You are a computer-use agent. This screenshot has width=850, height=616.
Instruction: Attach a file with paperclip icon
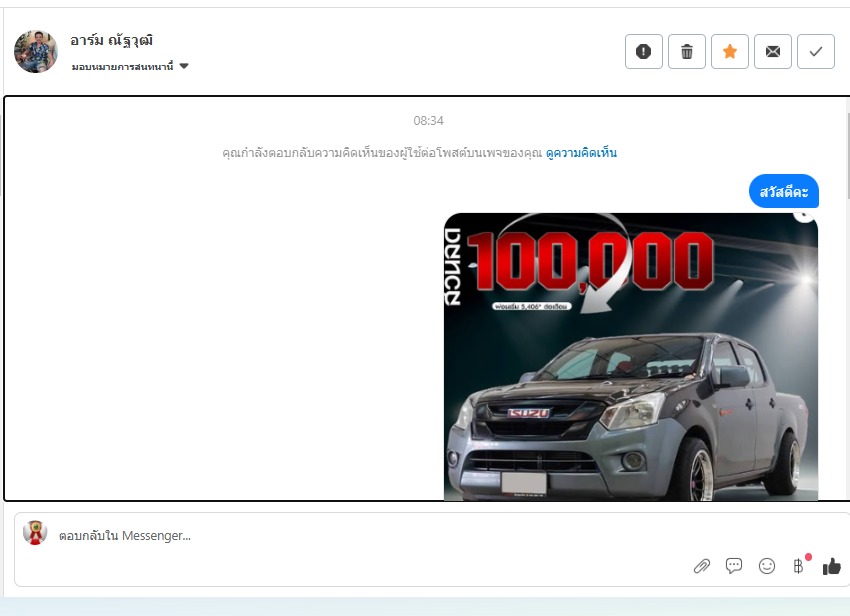[702, 566]
